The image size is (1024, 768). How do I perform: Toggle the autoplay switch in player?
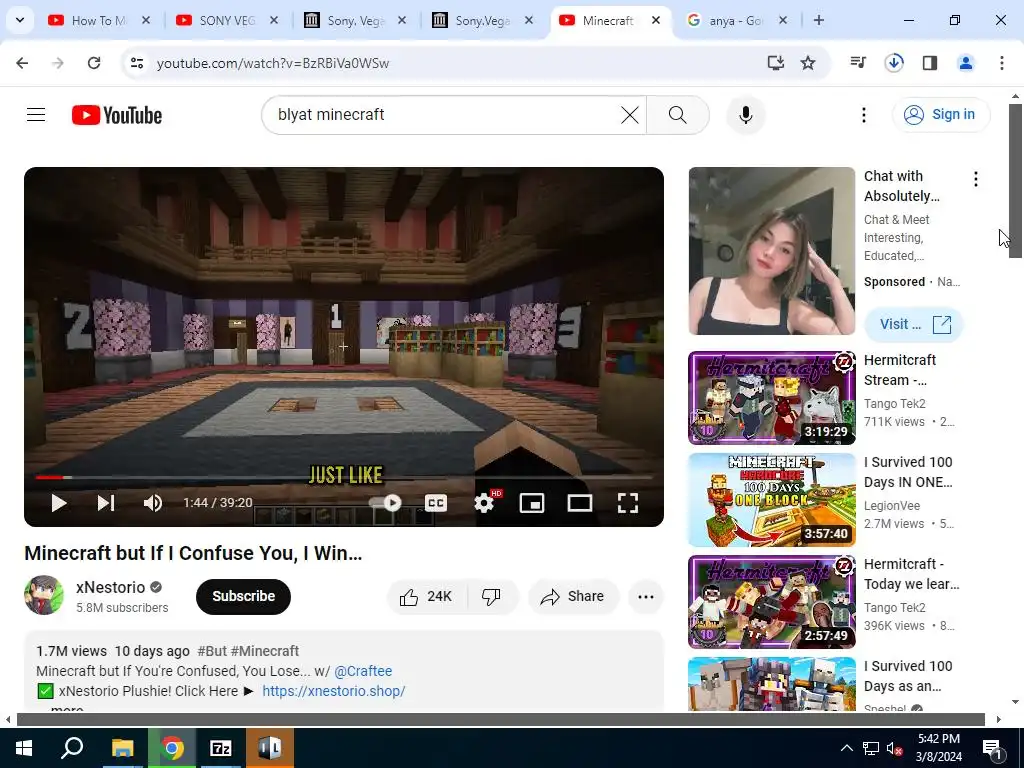tap(385, 503)
